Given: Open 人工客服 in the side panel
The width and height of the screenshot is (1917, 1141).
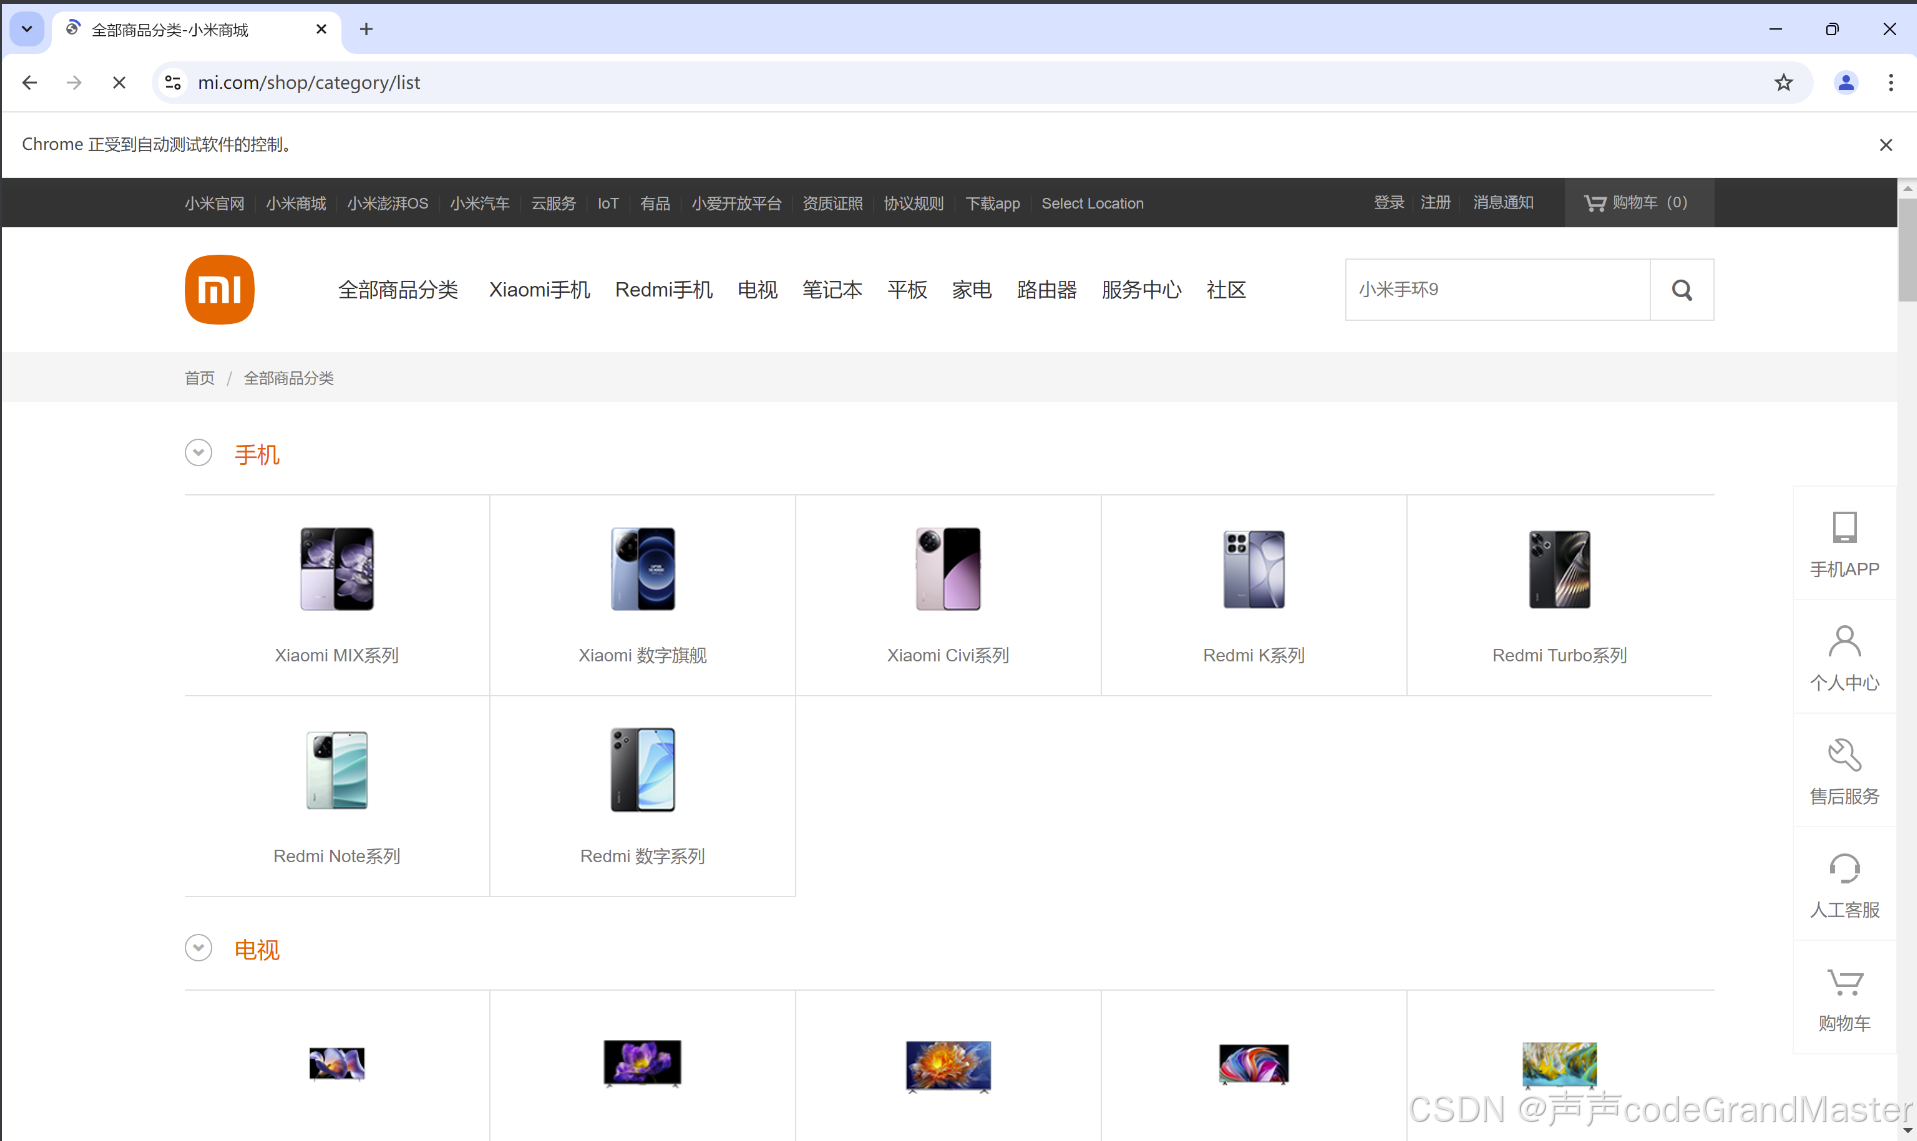Looking at the screenshot, I should 1844,884.
